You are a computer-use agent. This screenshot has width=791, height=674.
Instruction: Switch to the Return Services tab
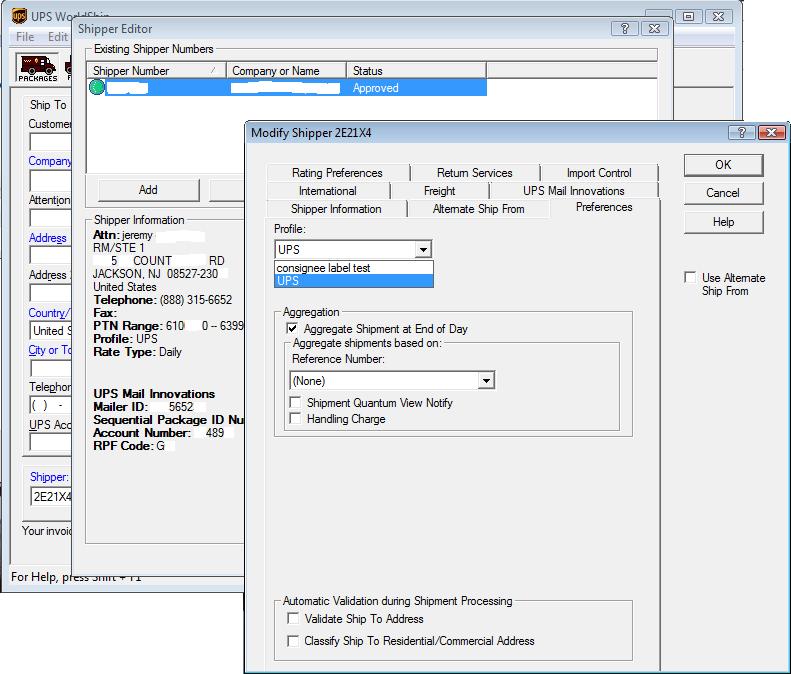point(475,173)
